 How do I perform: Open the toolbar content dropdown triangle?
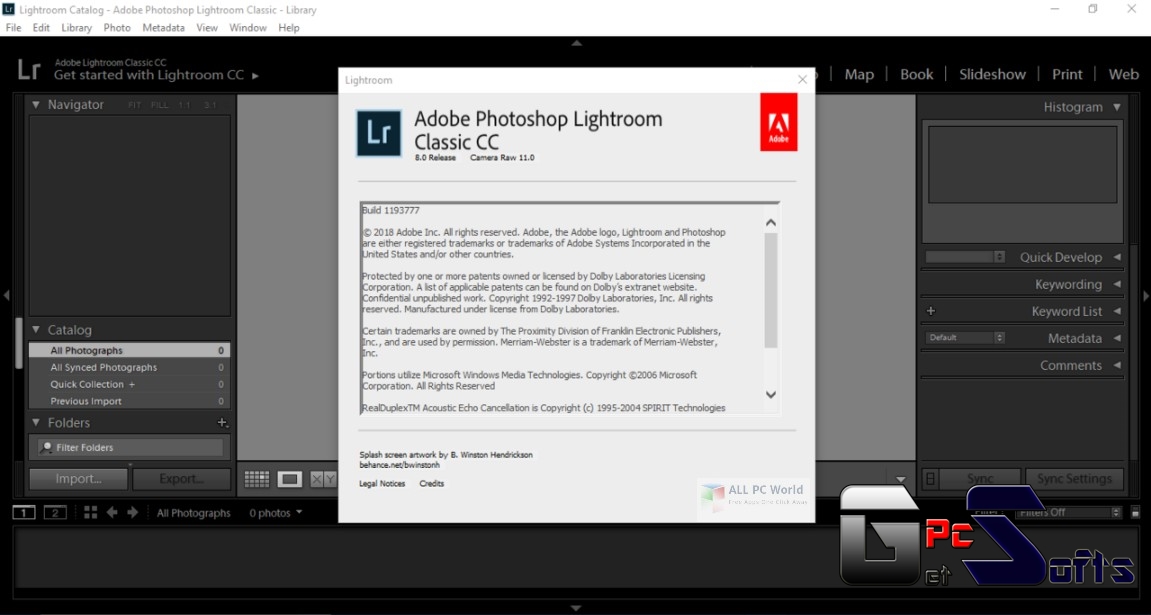coord(901,479)
